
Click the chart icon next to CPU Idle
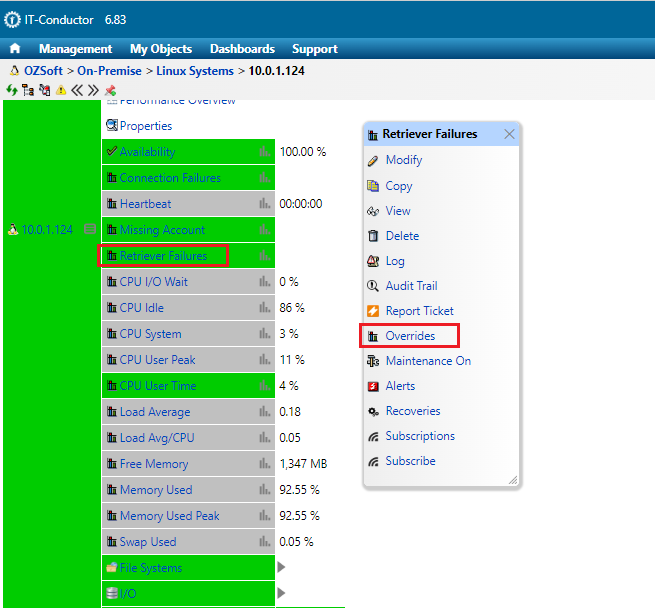[264, 308]
